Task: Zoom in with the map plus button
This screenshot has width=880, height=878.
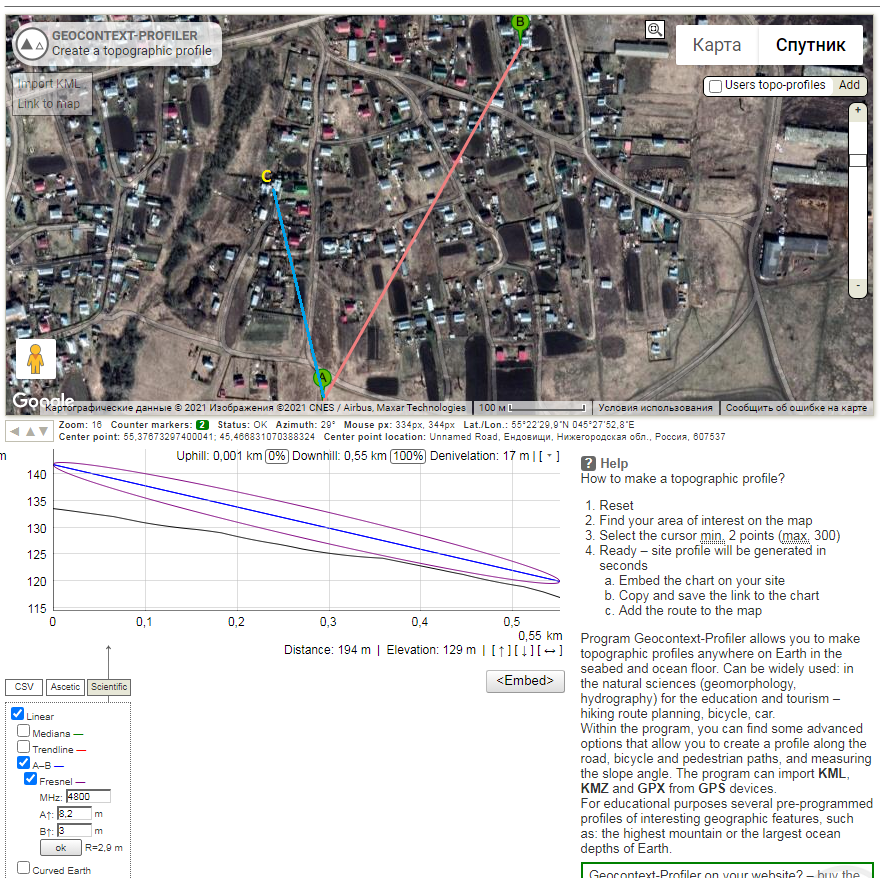Action: click(858, 111)
